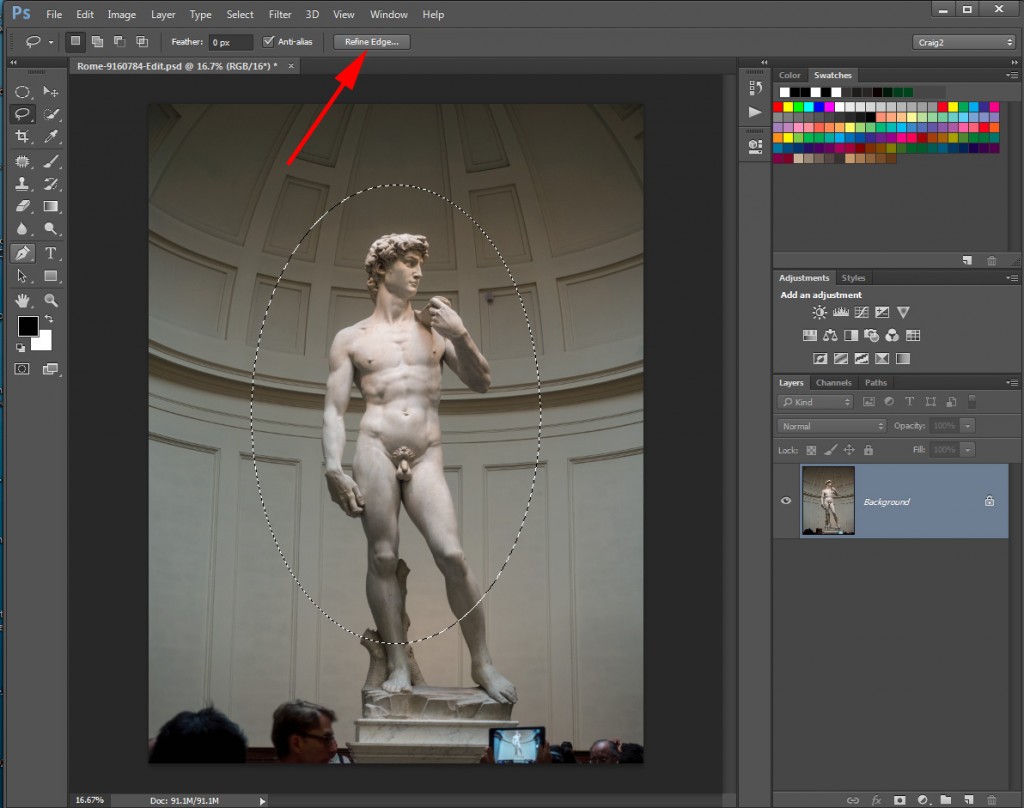Select the Lasso tool in toolbox
This screenshot has height=808, width=1024.
click(x=22, y=114)
